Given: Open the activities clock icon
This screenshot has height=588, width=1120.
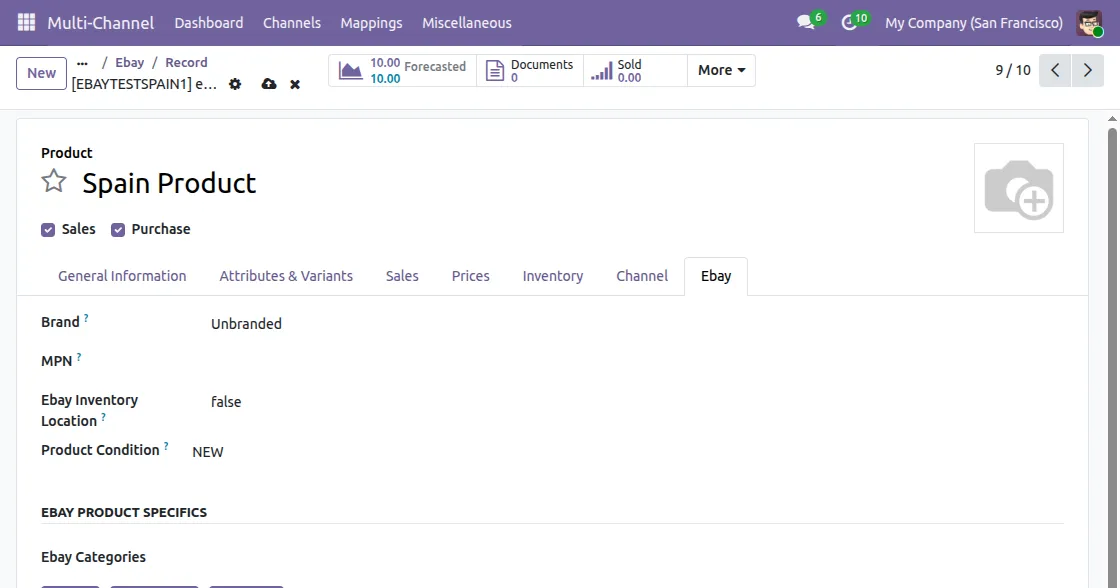Looking at the screenshot, I should pos(849,23).
